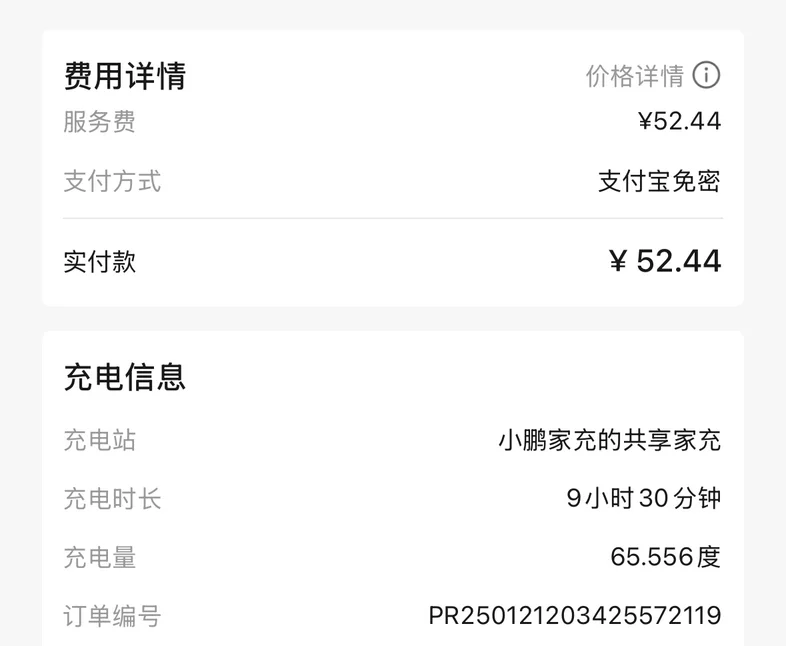Tap the divider line above 实付款

[x=393, y=218]
